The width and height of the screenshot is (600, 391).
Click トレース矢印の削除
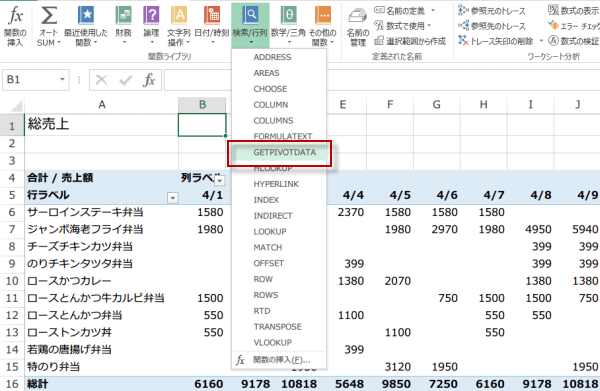click(x=496, y=41)
